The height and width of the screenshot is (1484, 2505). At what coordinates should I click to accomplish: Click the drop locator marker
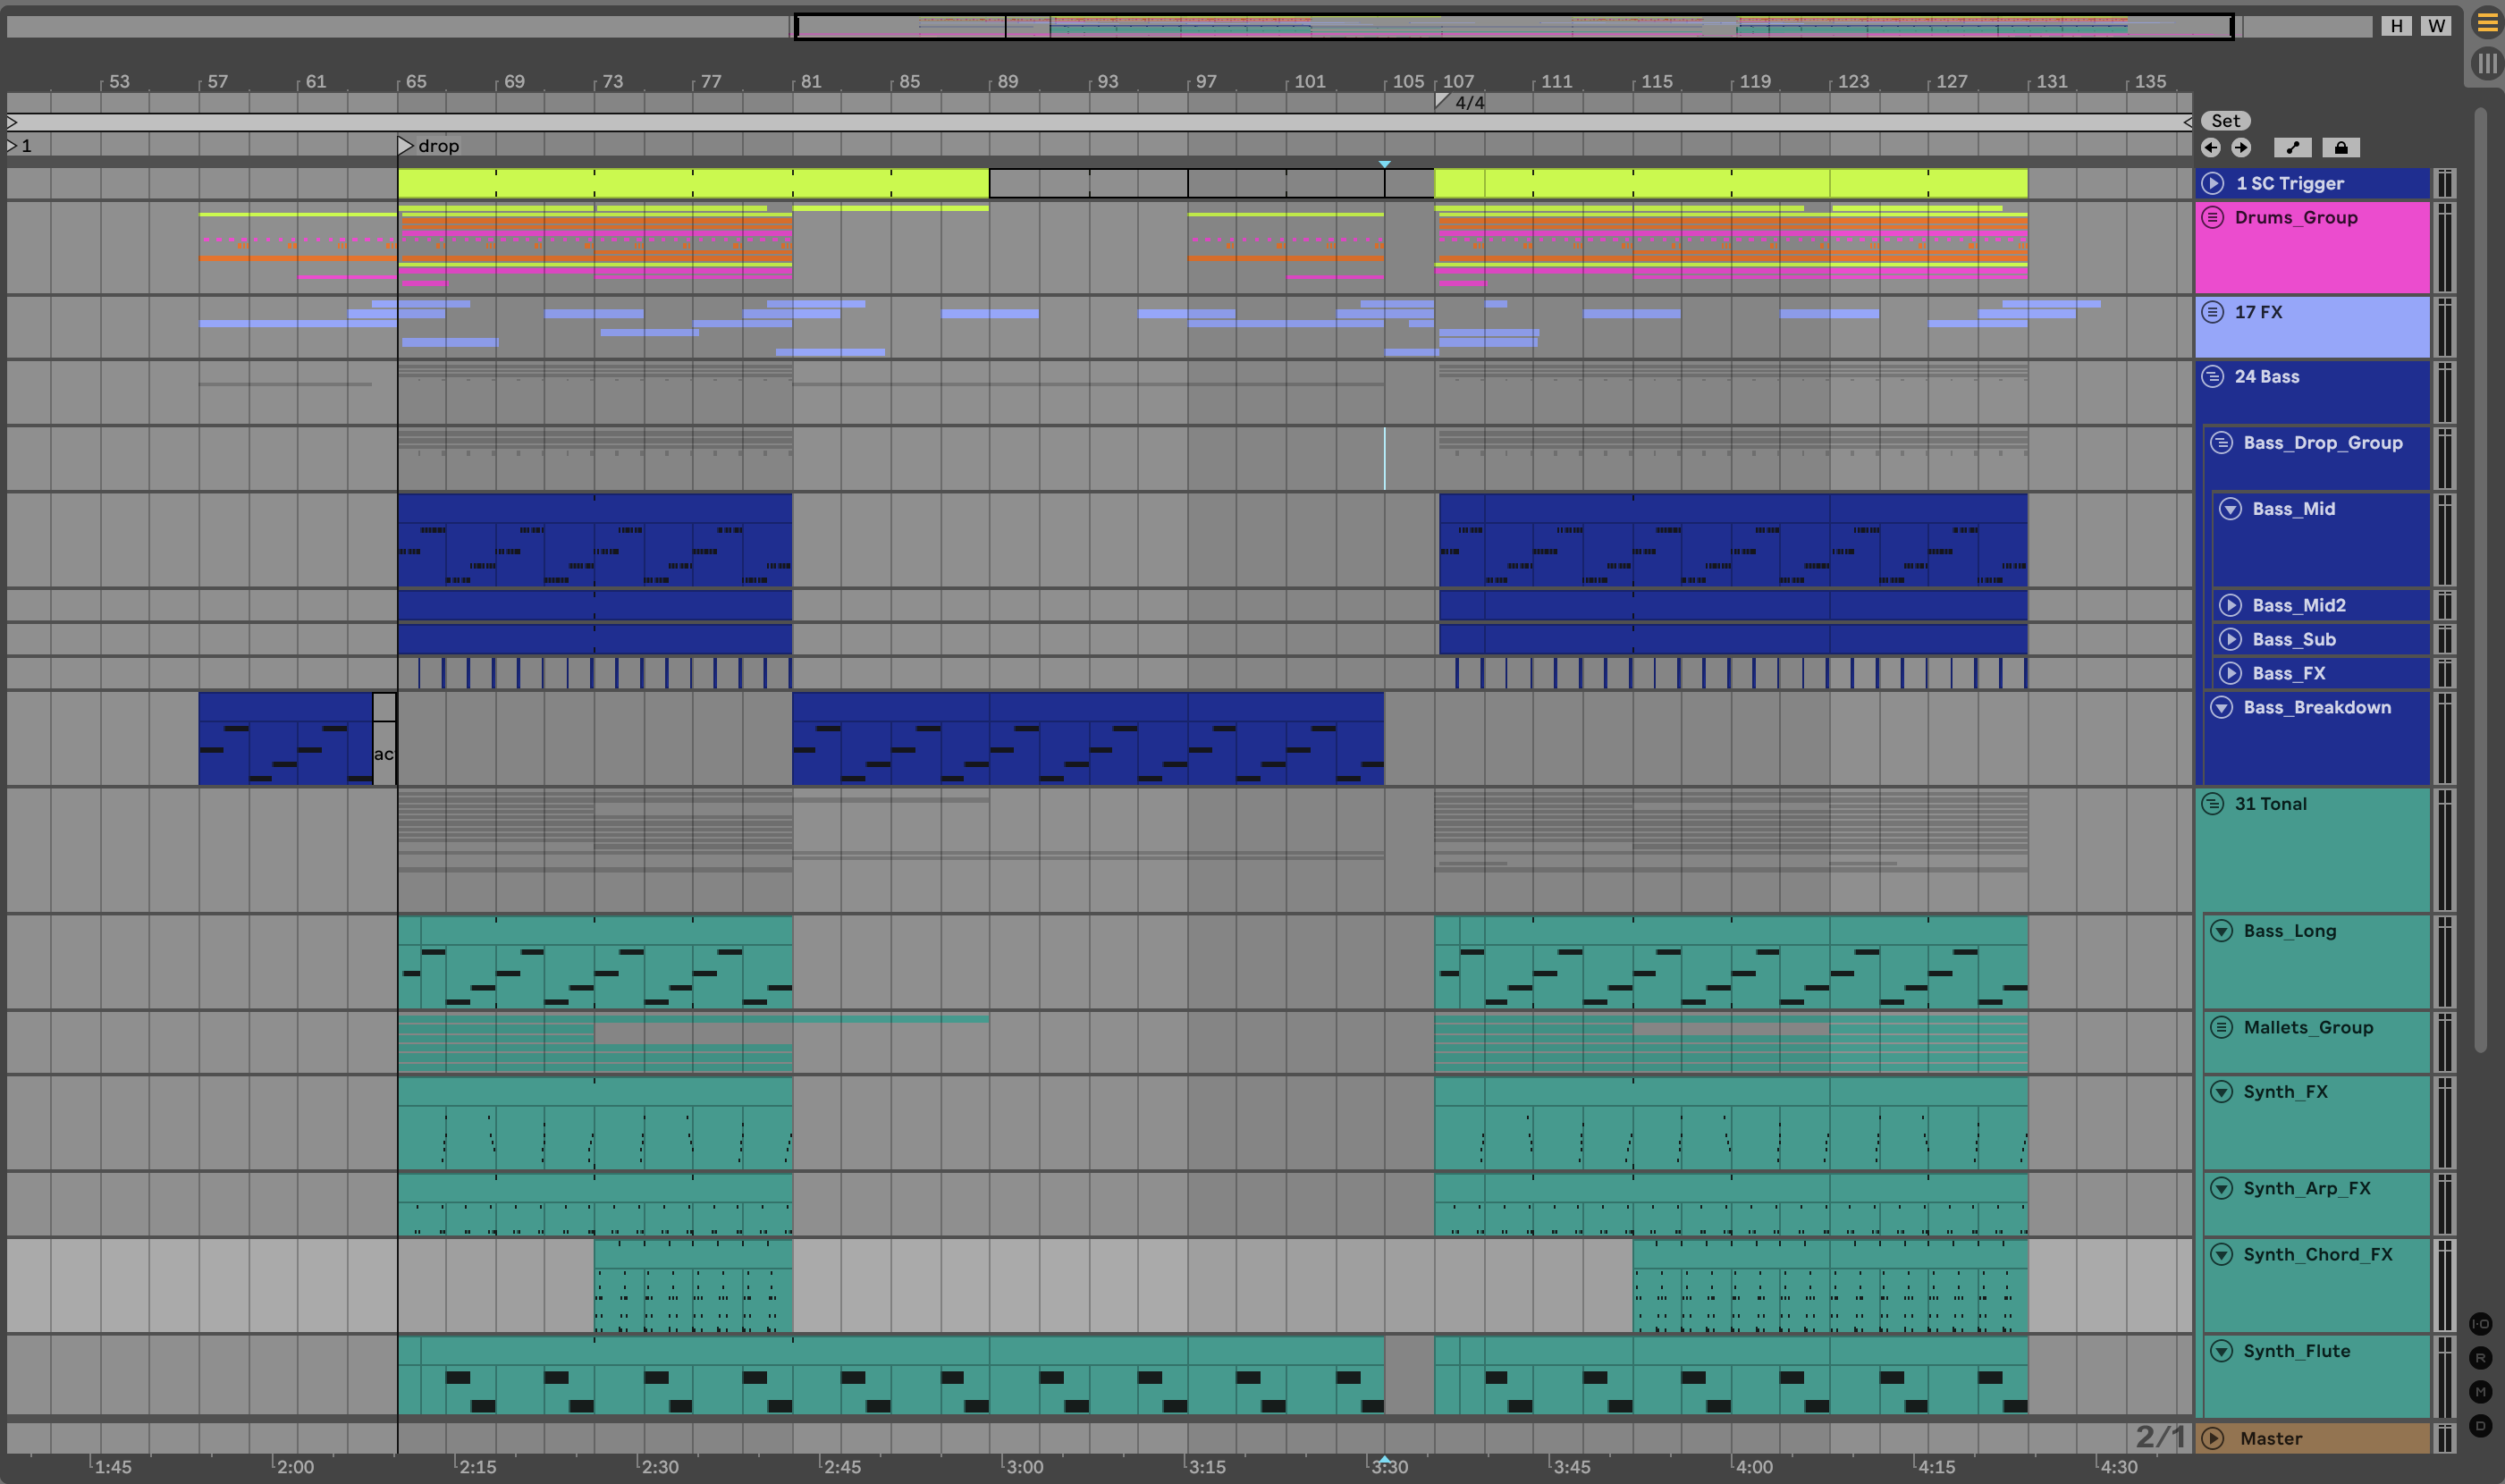click(x=405, y=146)
